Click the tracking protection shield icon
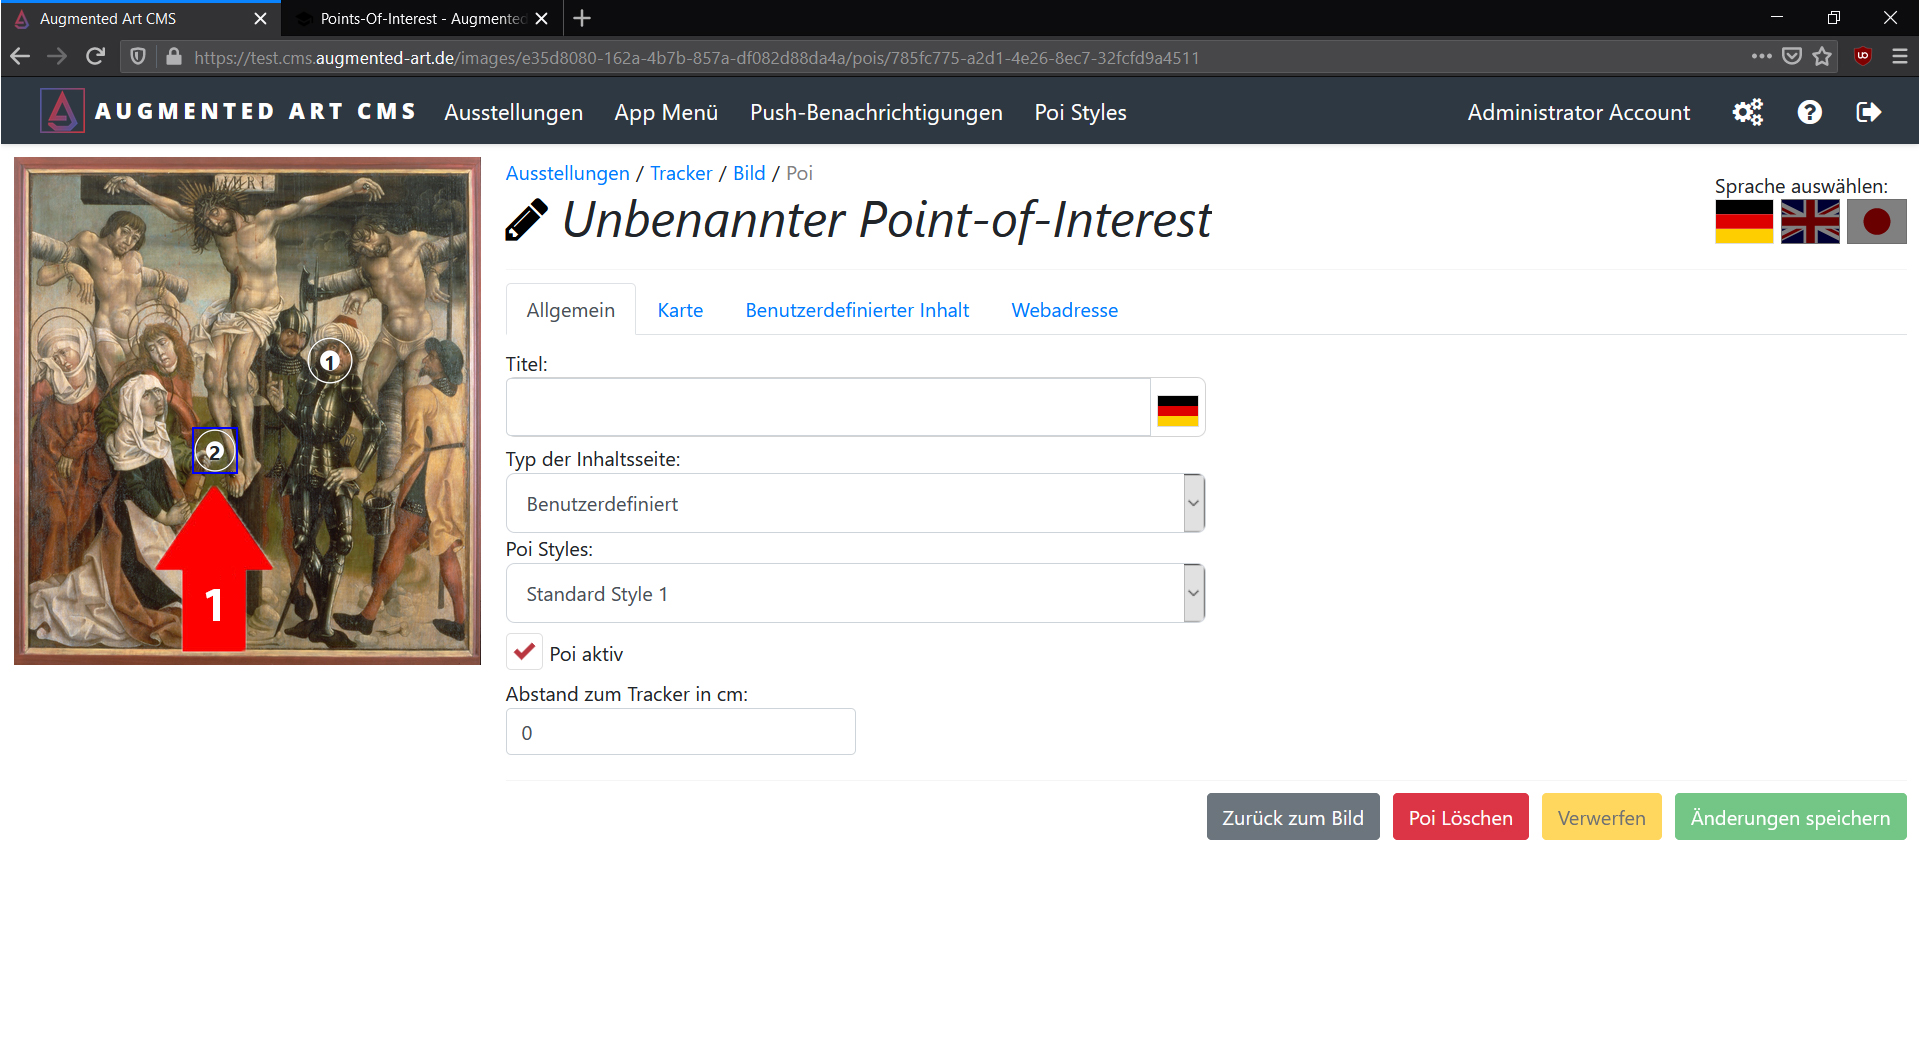 pyautogui.click(x=138, y=57)
